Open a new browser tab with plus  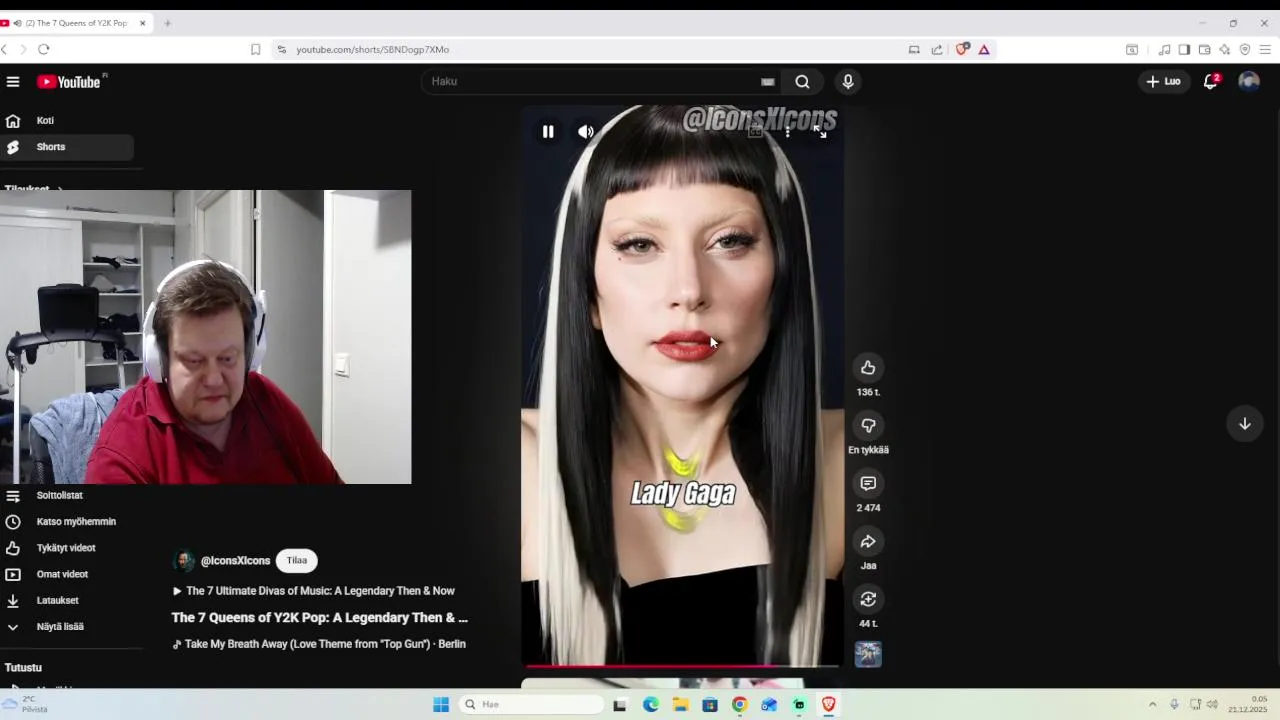pyautogui.click(x=167, y=23)
